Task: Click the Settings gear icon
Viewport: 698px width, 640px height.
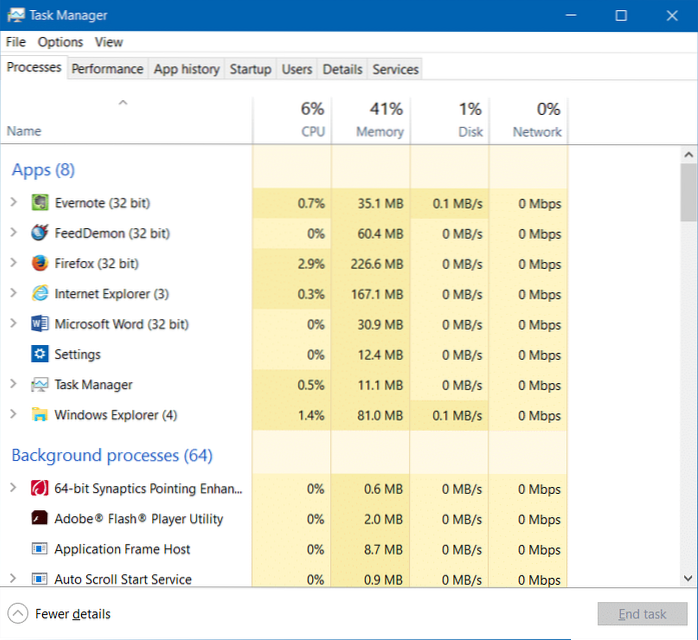Action: [x=40, y=354]
